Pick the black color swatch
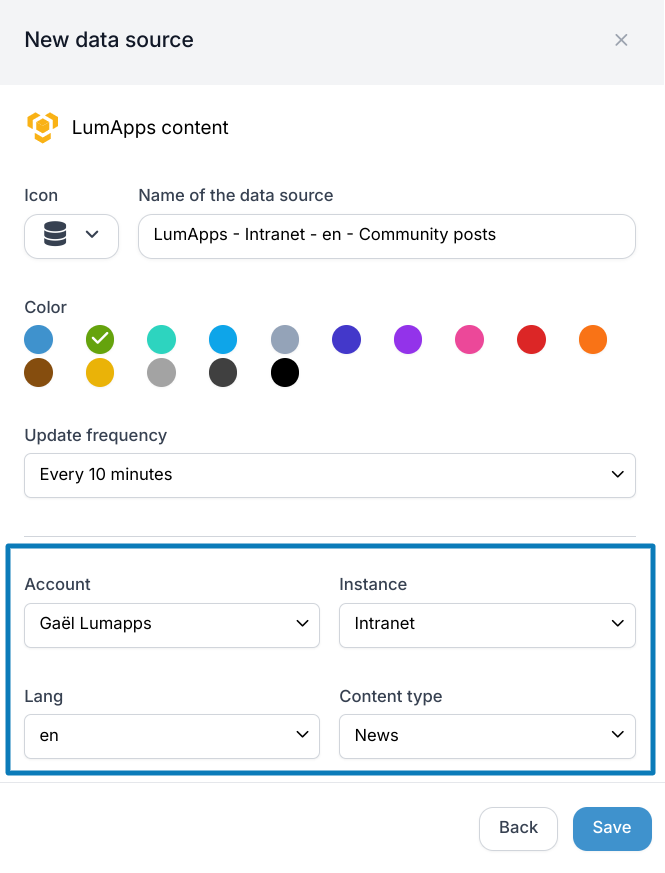This screenshot has width=665, height=873. [285, 372]
